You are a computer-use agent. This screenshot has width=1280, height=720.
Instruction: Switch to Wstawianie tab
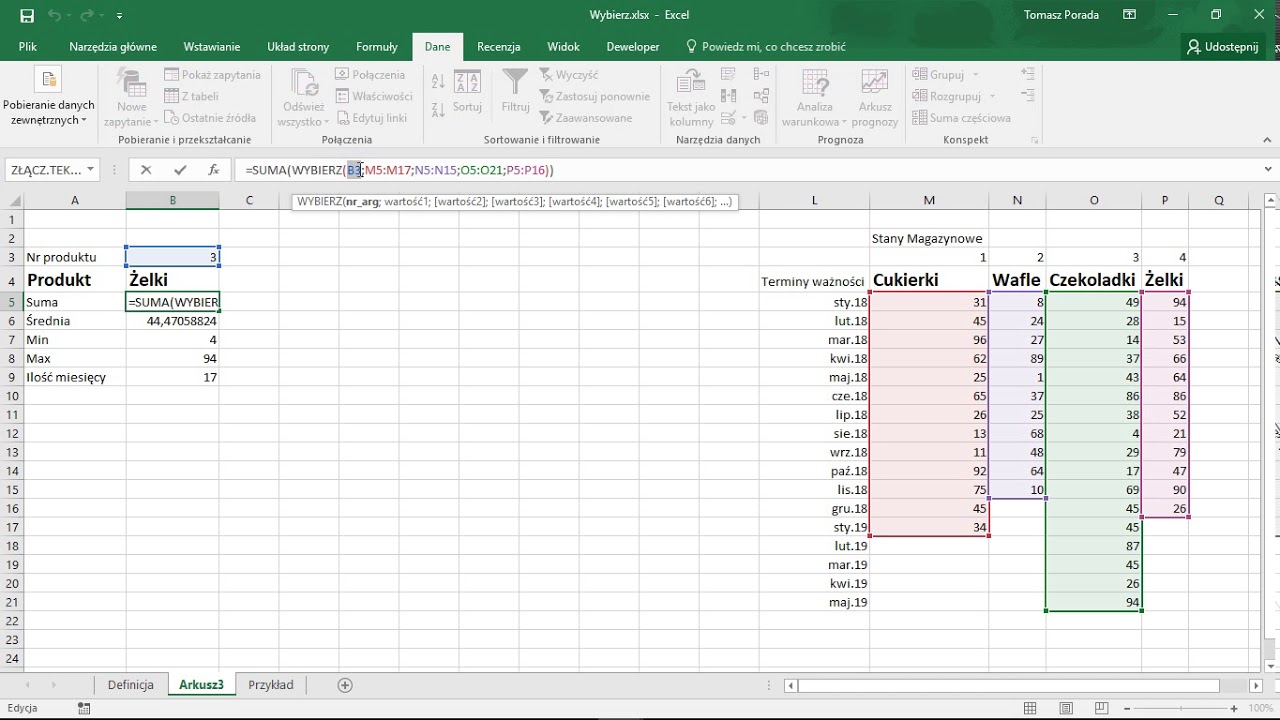coord(212,46)
